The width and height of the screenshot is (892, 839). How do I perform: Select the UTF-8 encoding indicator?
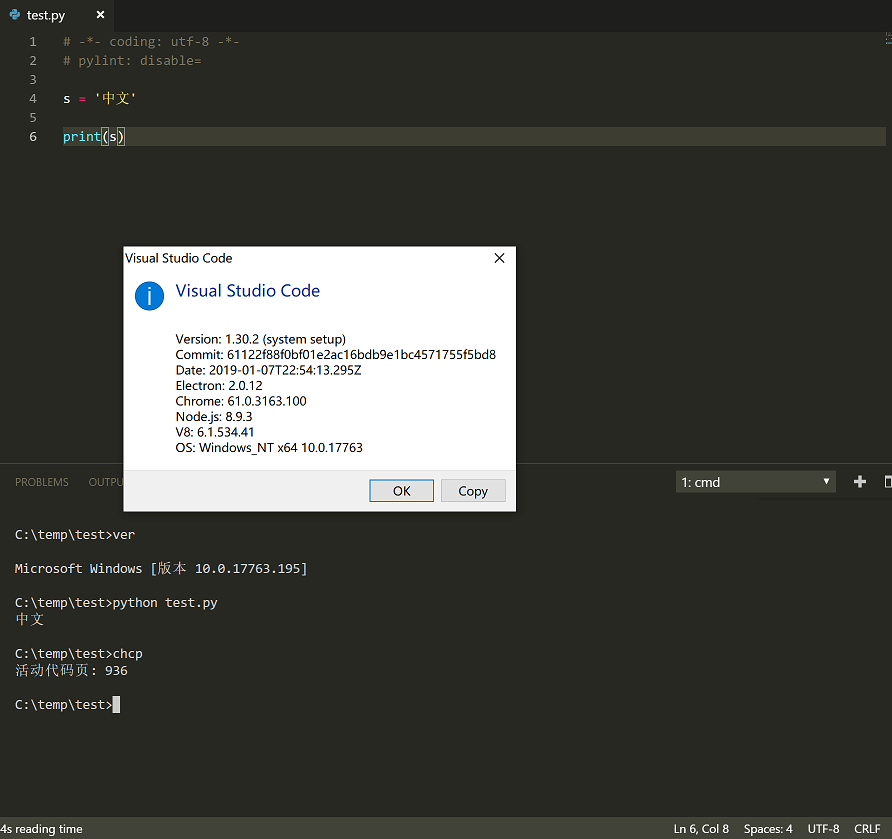[x=822, y=829]
